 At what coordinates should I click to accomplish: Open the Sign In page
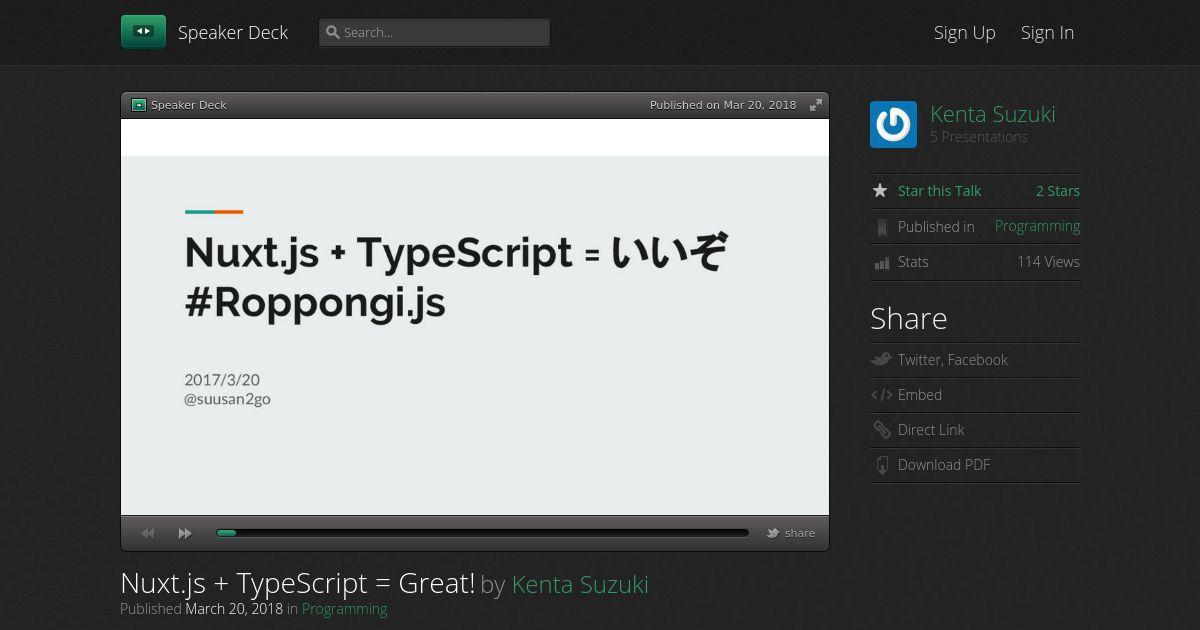(1047, 32)
